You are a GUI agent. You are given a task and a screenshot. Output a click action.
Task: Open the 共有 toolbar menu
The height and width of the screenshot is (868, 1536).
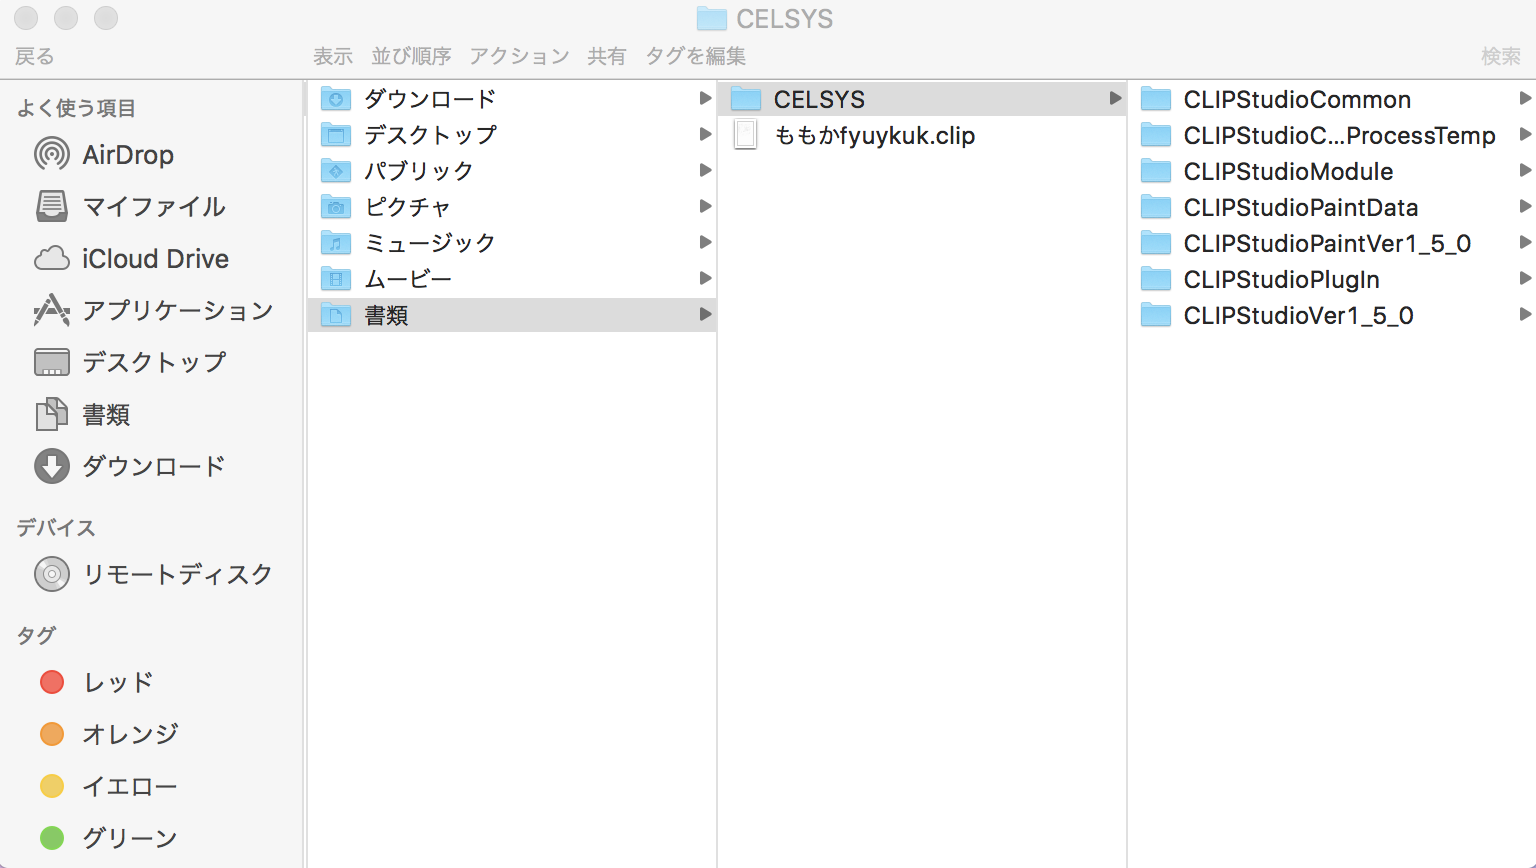tap(607, 56)
